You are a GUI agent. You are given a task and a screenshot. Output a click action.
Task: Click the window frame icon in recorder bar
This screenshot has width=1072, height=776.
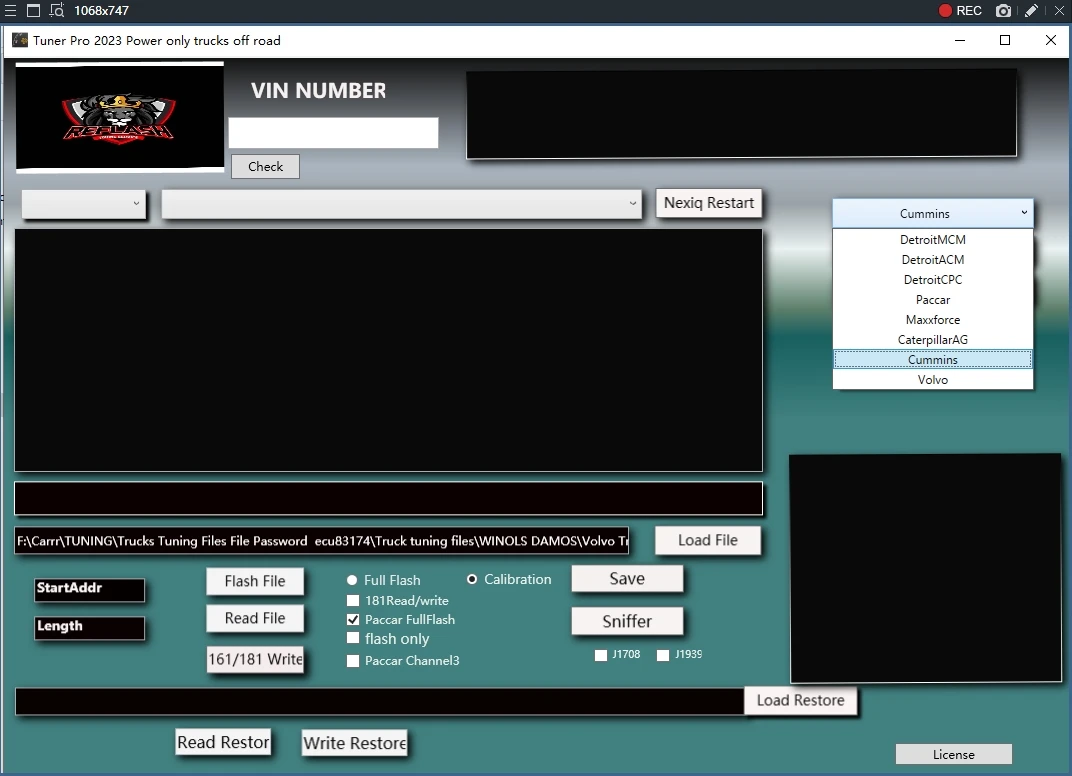point(33,10)
